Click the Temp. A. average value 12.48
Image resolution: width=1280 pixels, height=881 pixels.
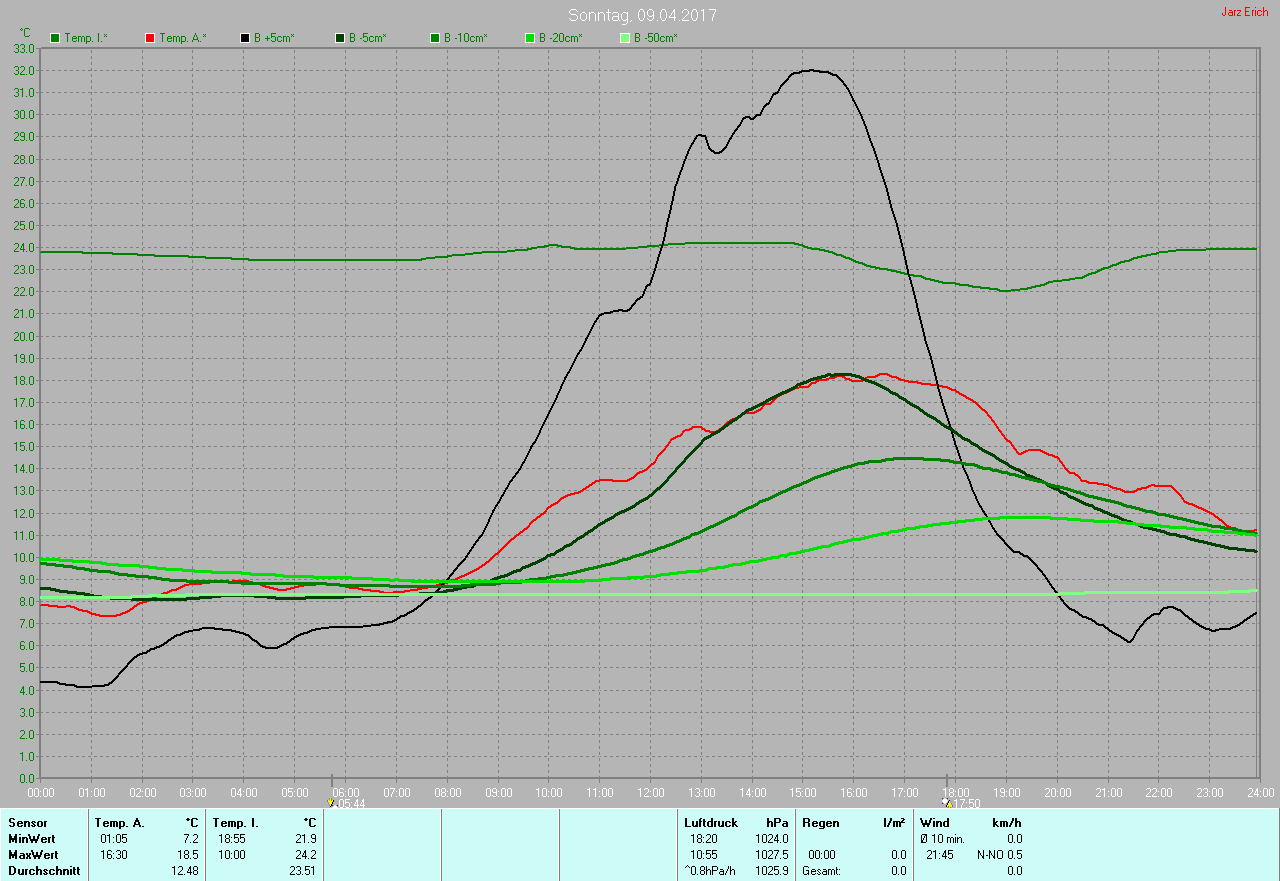point(185,871)
